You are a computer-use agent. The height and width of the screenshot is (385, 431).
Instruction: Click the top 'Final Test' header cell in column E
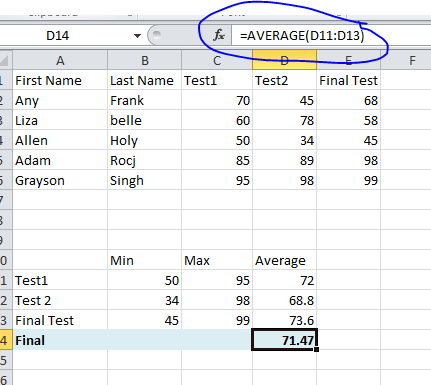pos(348,80)
